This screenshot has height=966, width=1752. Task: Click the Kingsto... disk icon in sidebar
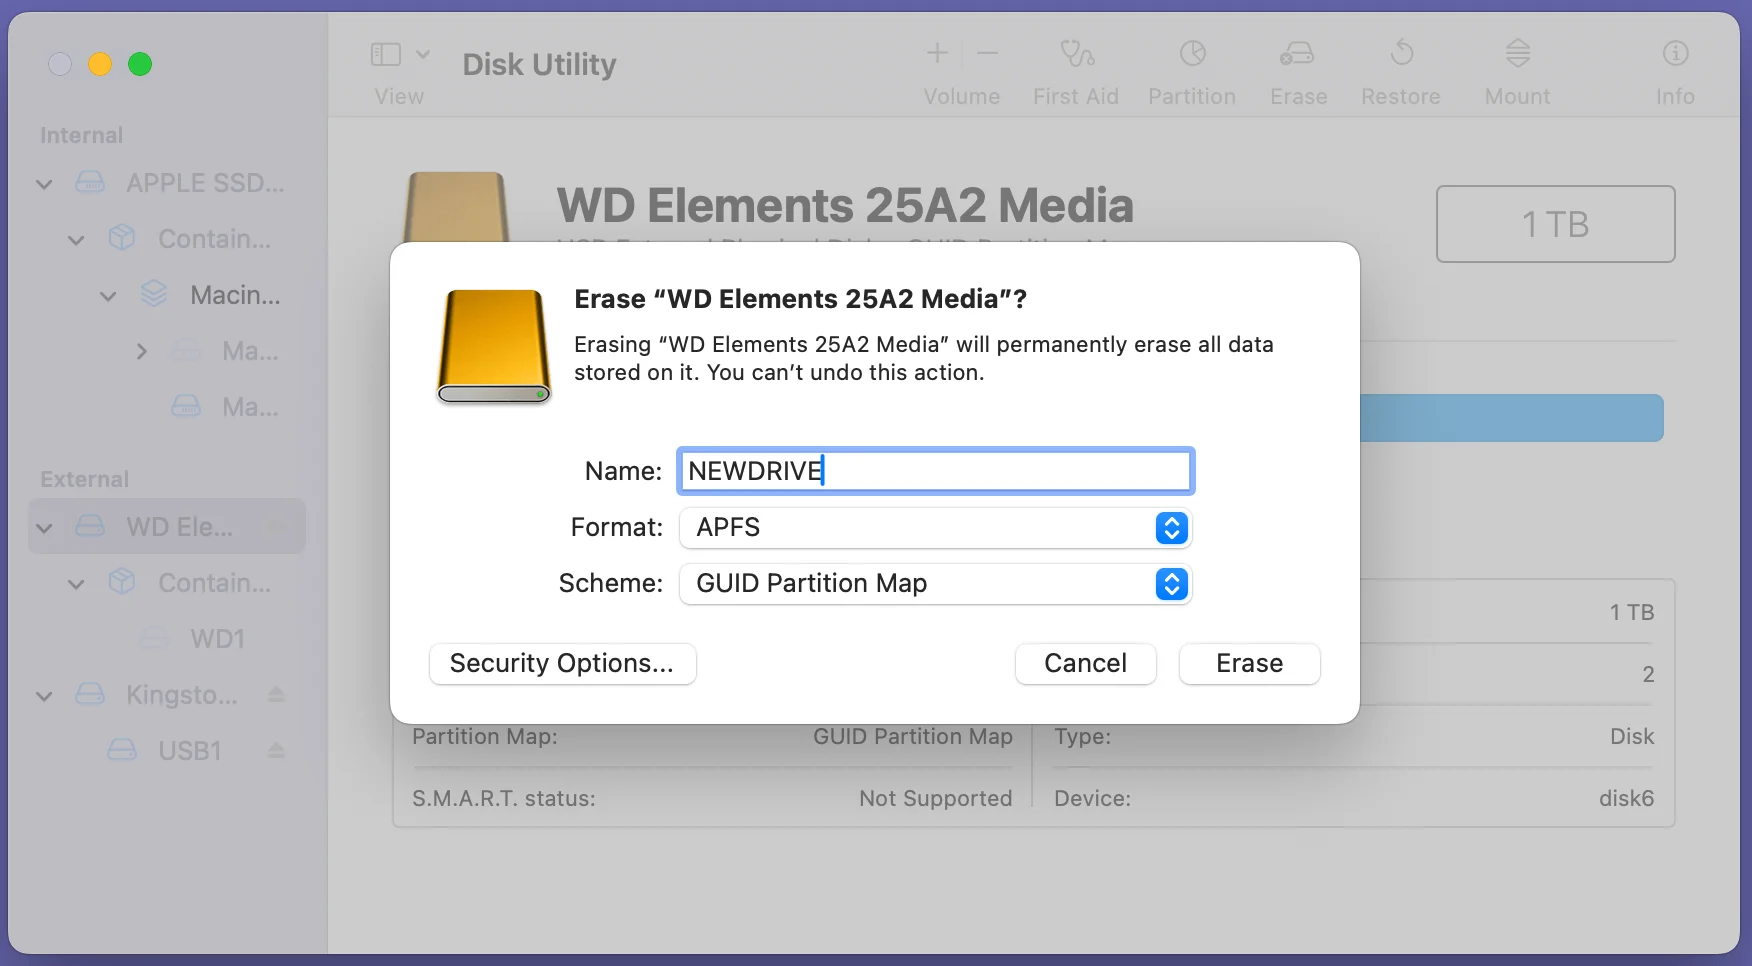coord(90,694)
